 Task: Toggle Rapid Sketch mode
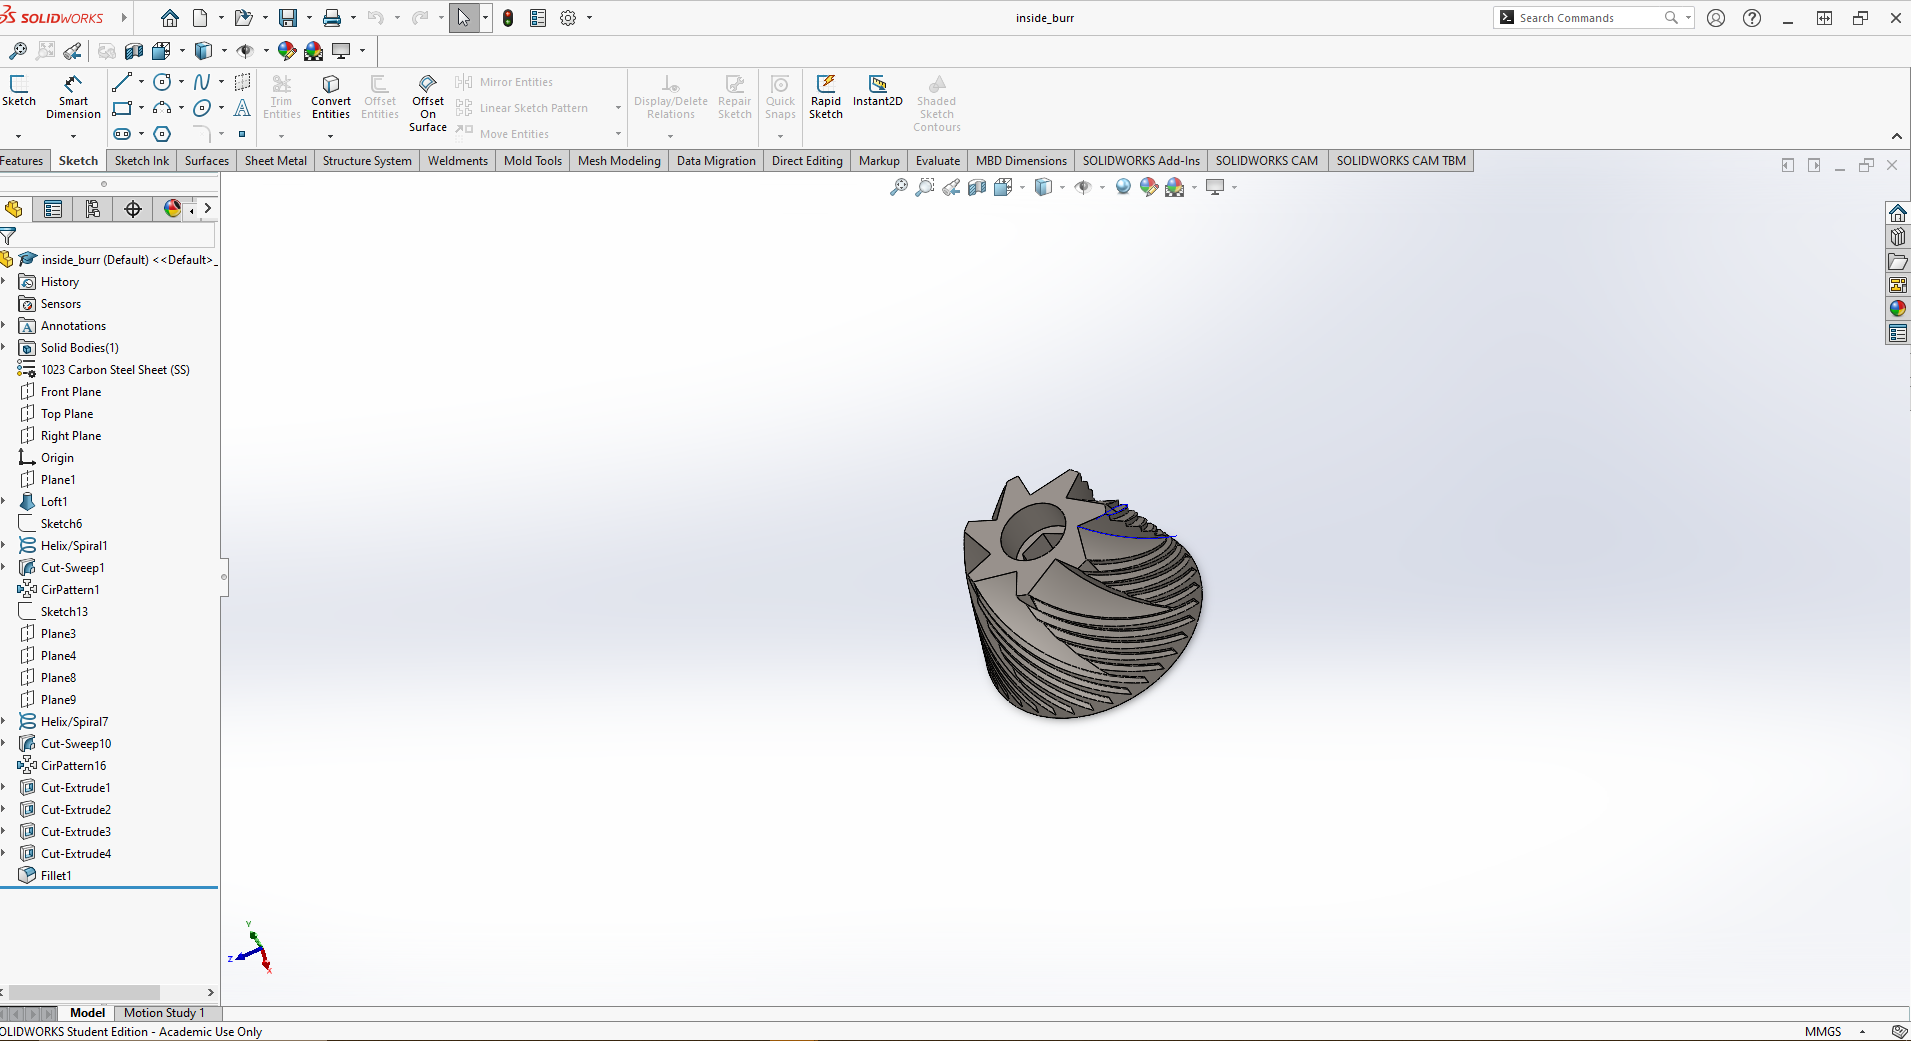click(x=826, y=97)
